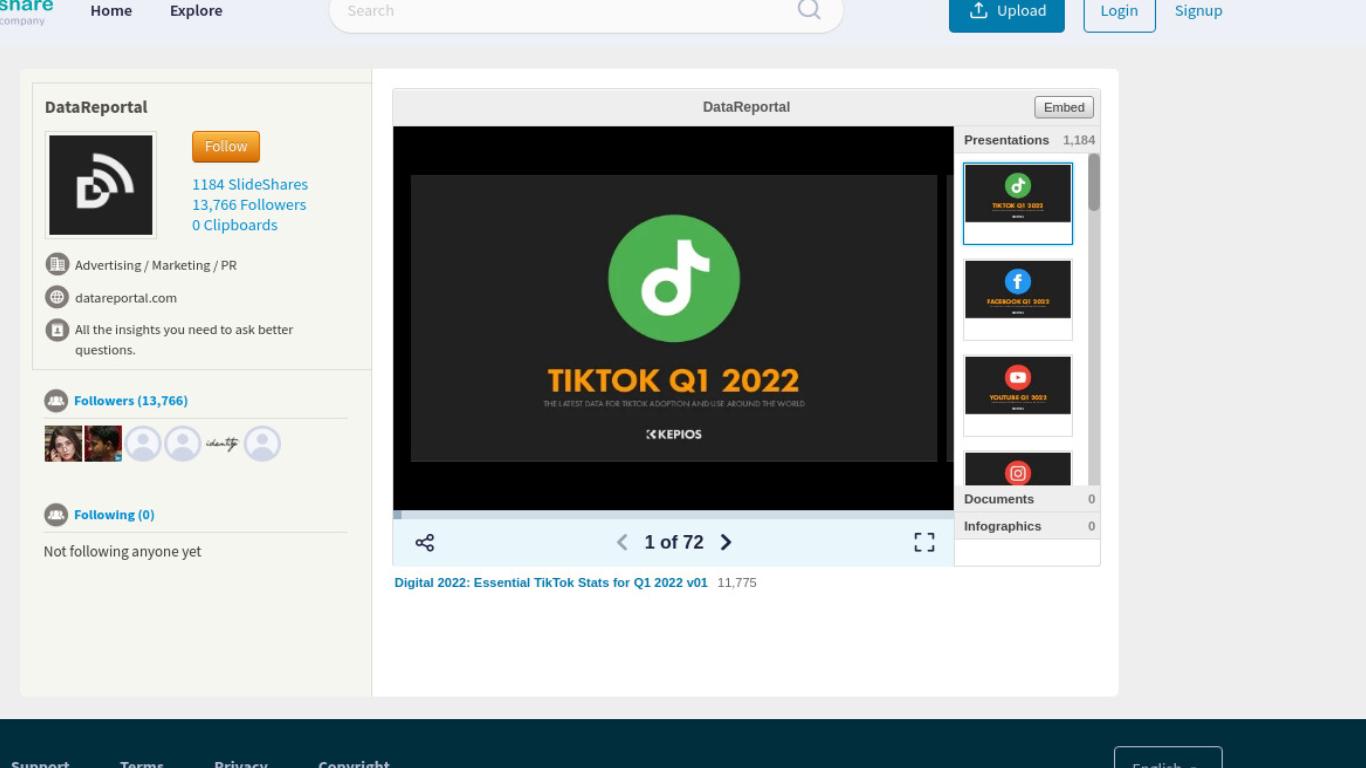Advance to next slide arrow
The height and width of the screenshot is (768, 1366).
point(726,542)
